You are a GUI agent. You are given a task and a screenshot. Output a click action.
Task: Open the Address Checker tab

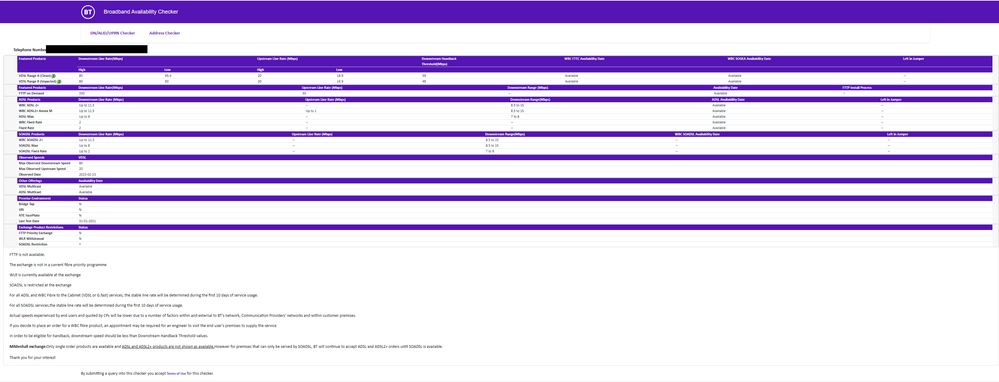(x=164, y=32)
